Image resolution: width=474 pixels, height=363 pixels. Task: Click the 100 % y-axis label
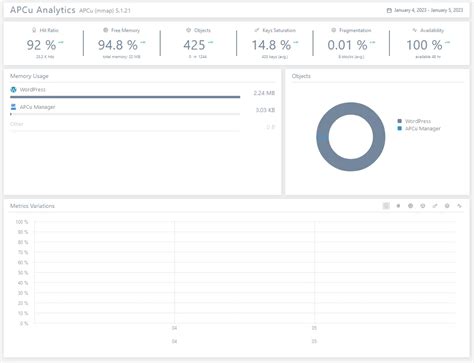click(x=22, y=222)
